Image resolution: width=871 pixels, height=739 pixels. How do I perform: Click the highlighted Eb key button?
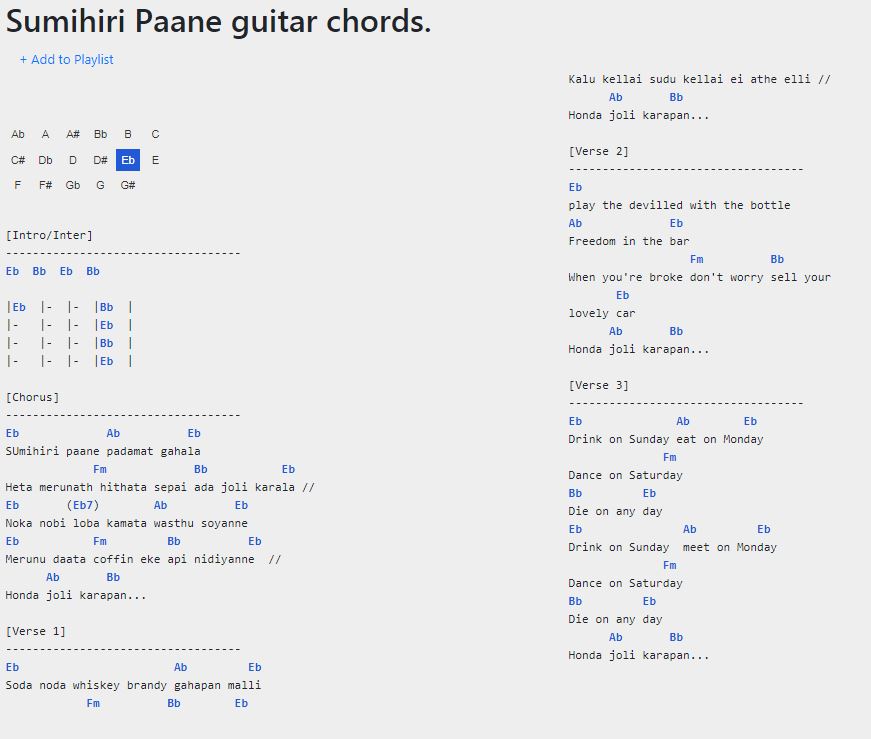[128, 160]
